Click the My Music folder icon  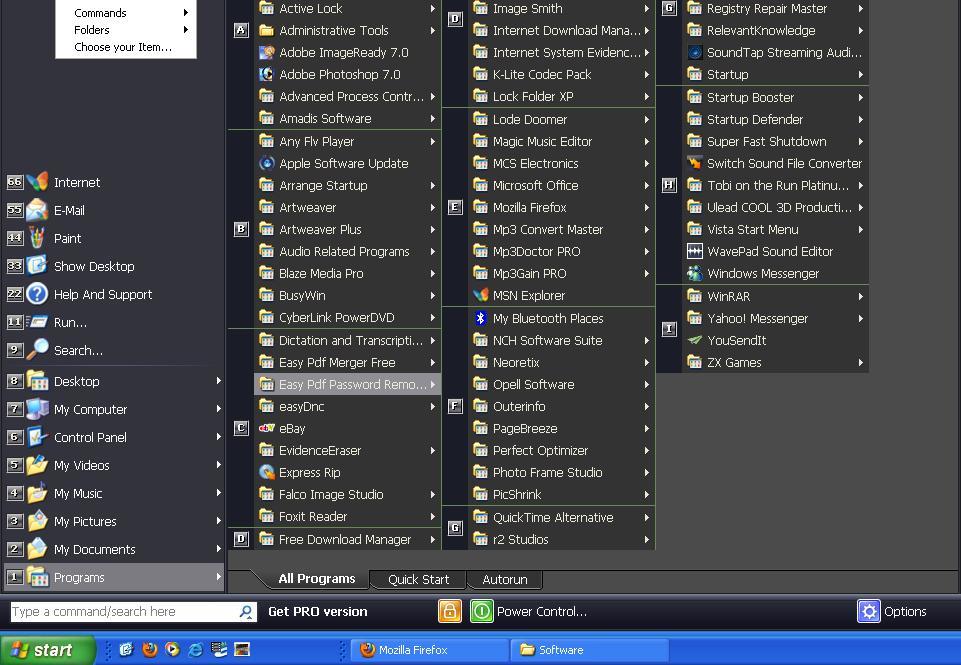[x=37, y=493]
